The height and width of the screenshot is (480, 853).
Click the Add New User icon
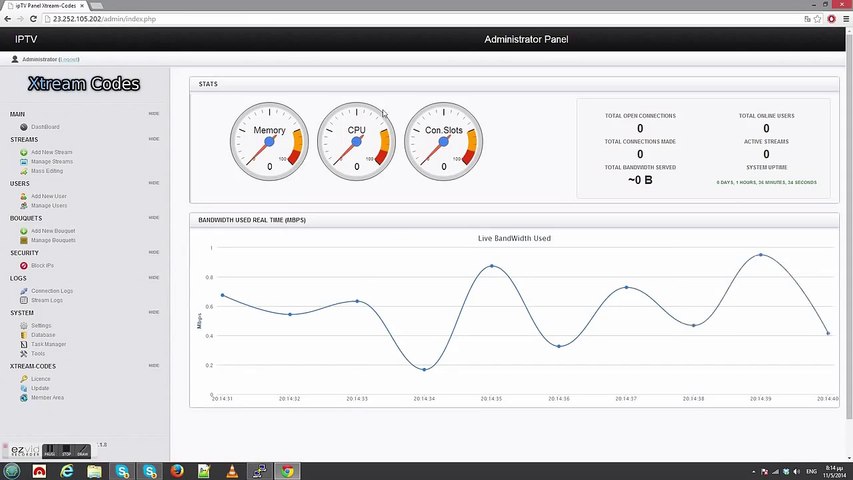coord(23,196)
